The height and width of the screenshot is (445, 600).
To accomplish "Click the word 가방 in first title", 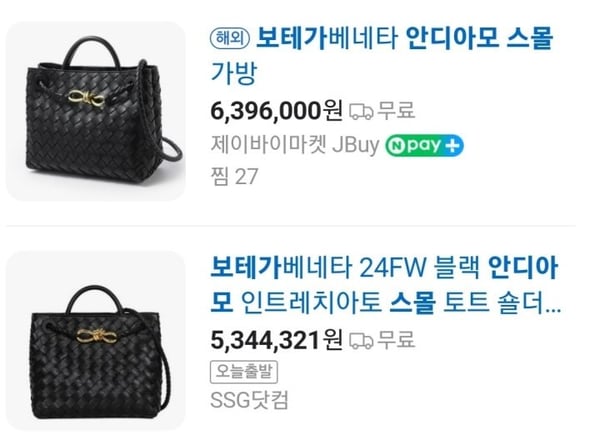I will (x=233, y=73).
